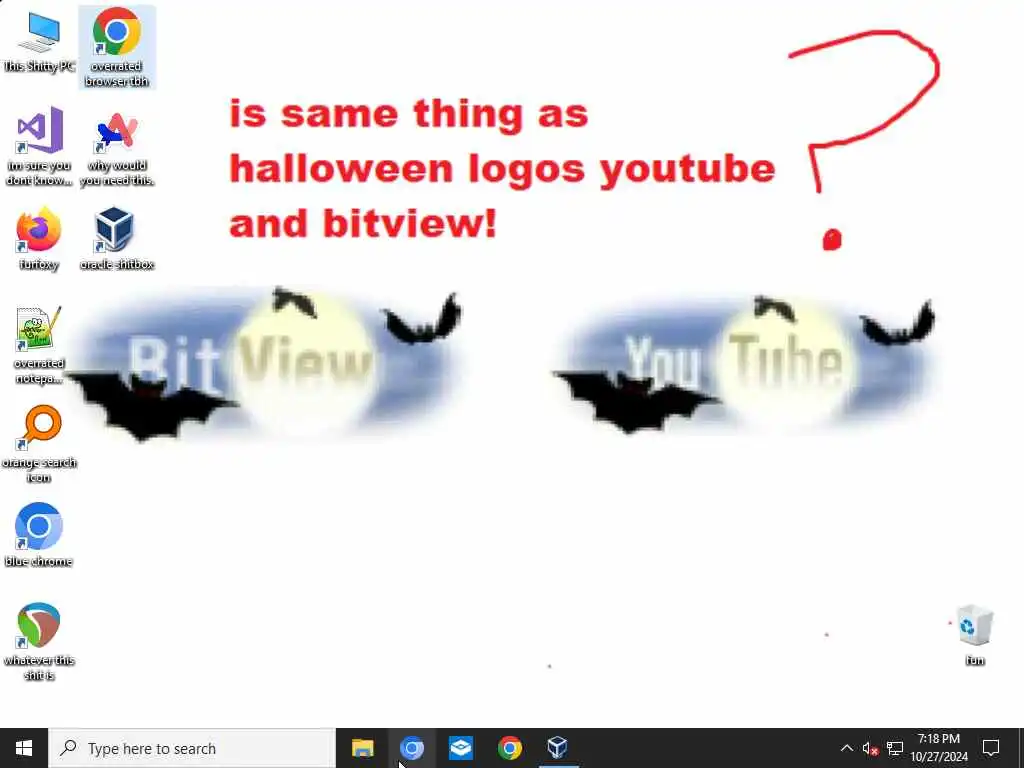Select the 'overrated browser tbh' Chrome shortcut

117,46
